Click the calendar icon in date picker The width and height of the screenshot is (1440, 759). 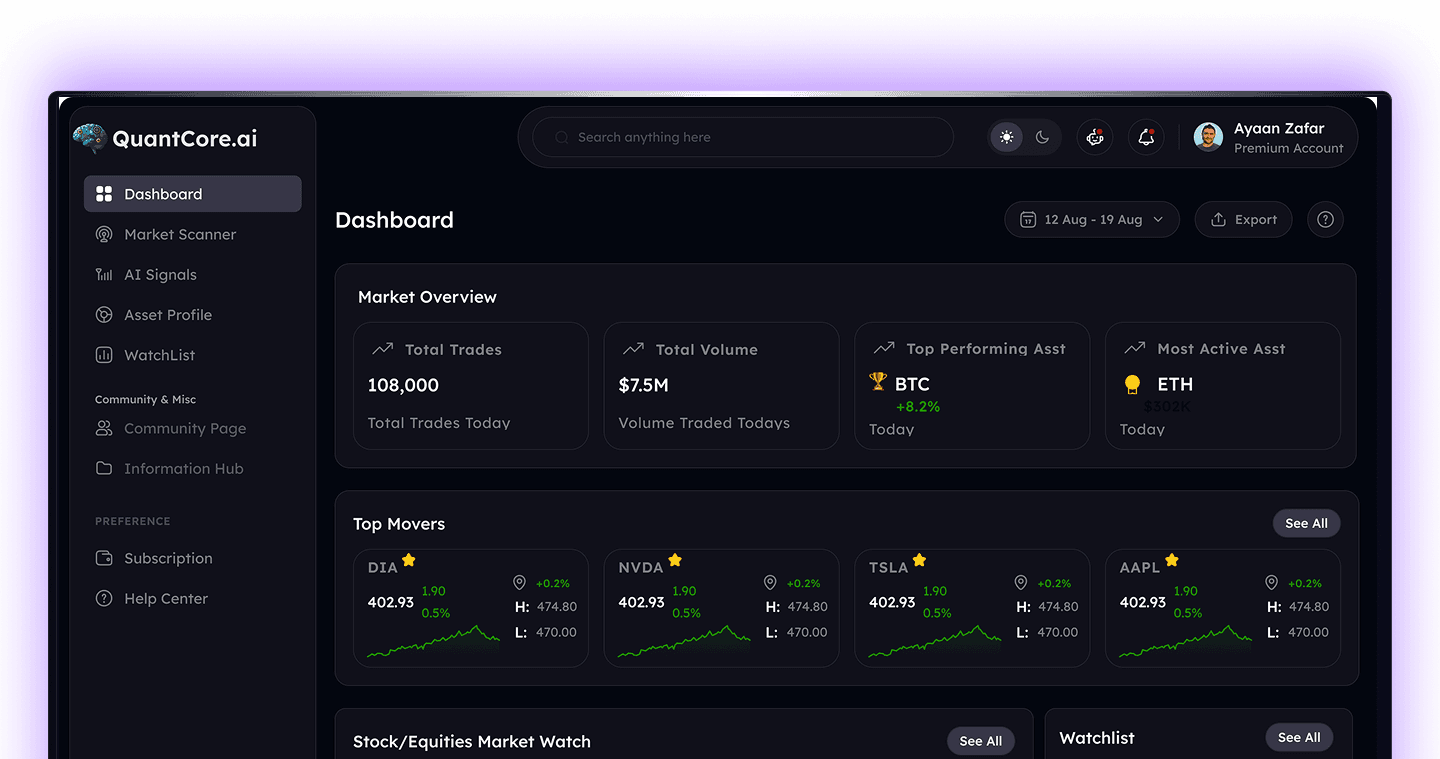(1027, 220)
